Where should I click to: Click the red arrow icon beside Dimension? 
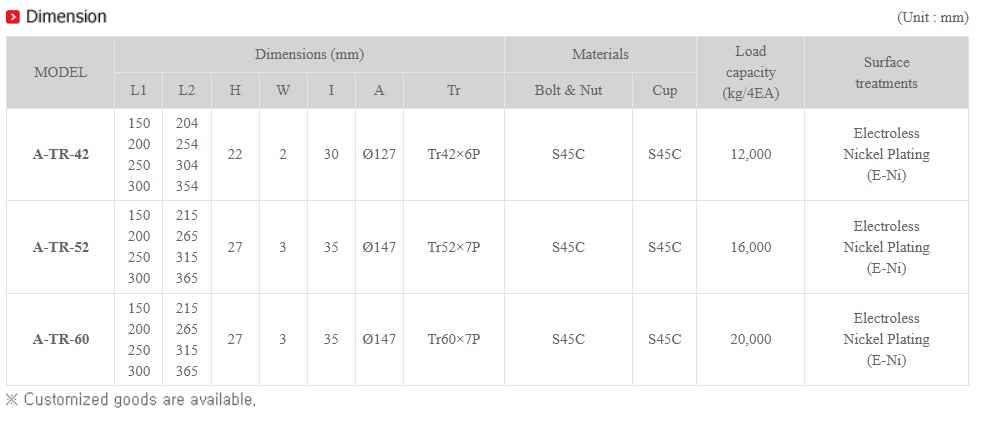(x=13, y=17)
